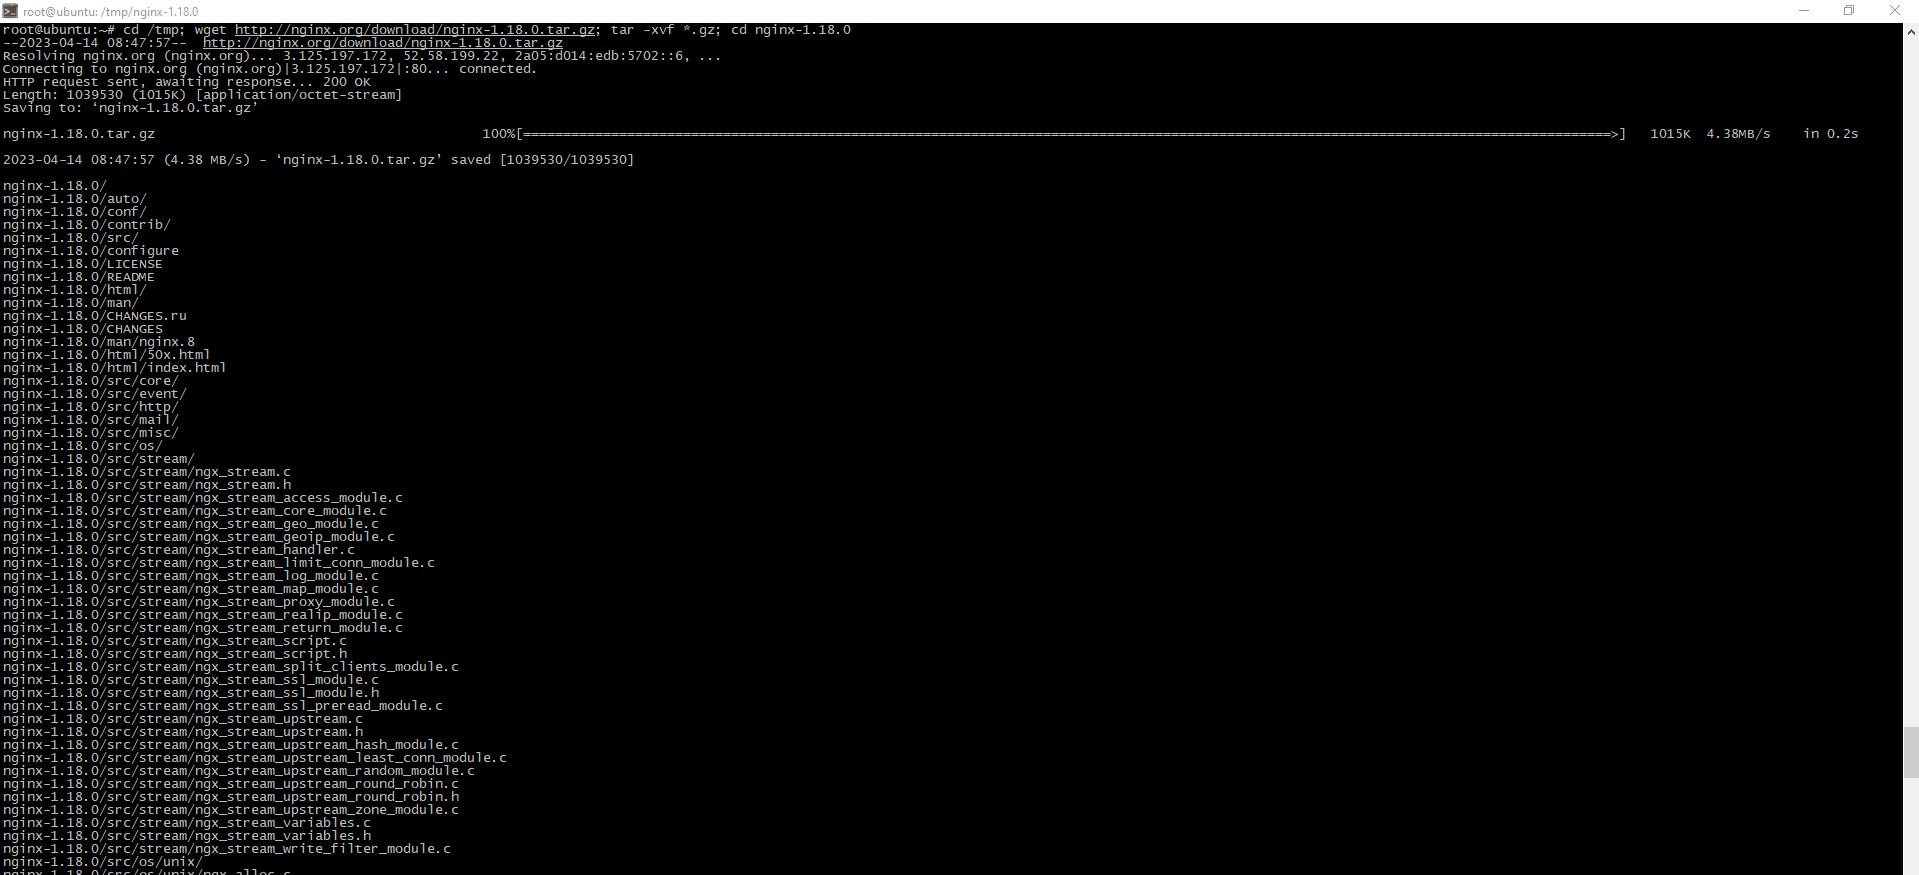
Task: Select the ngx_stream.c file line
Action: tap(147, 472)
